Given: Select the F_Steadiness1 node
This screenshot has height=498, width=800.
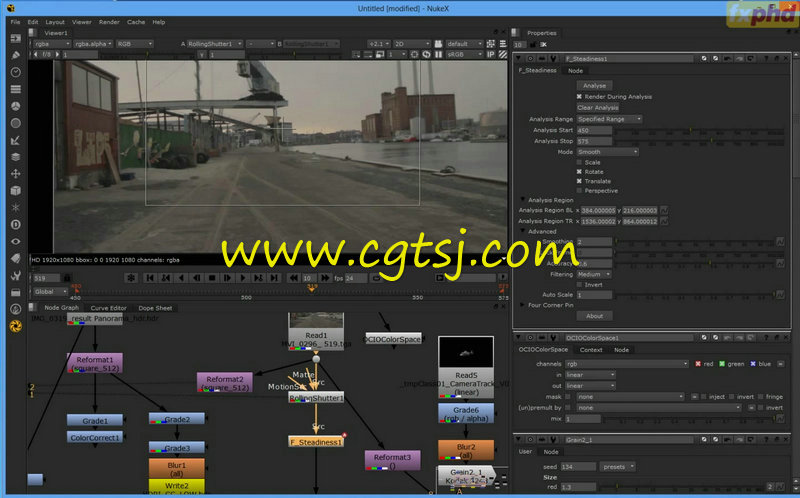Looking at the screenshot, I should tap(316, 442).
